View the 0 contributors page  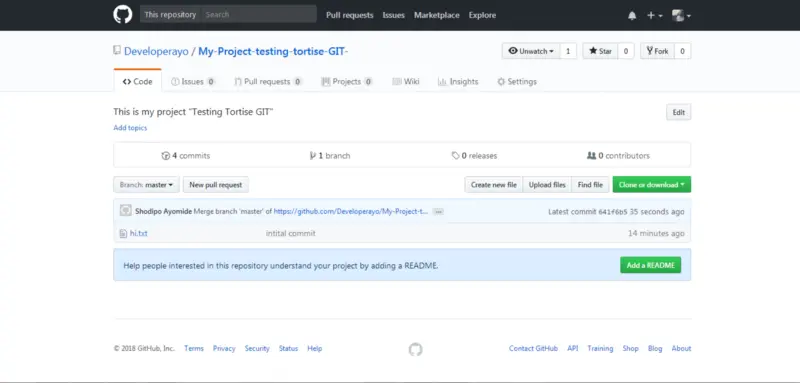618,156
